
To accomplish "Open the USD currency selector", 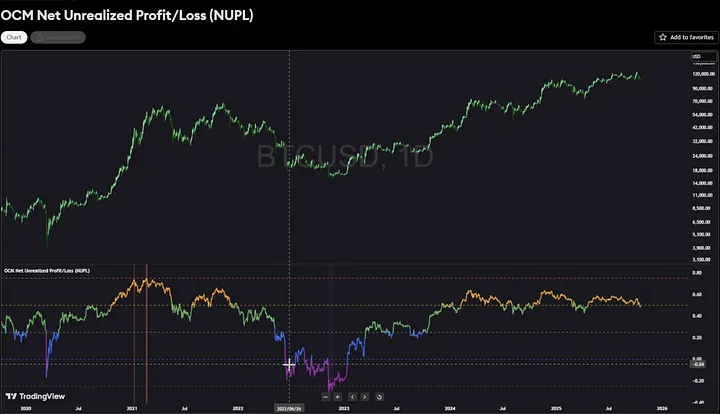I will pyautogui.click(x=697, y=56).
